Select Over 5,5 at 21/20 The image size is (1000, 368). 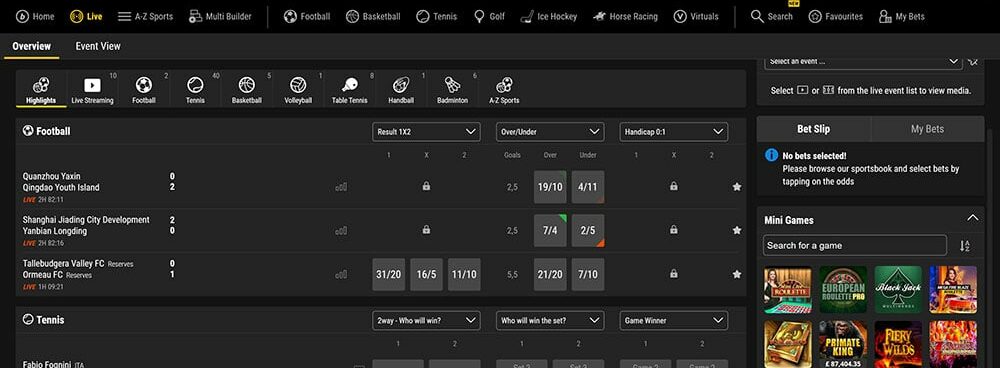point(550,274)
